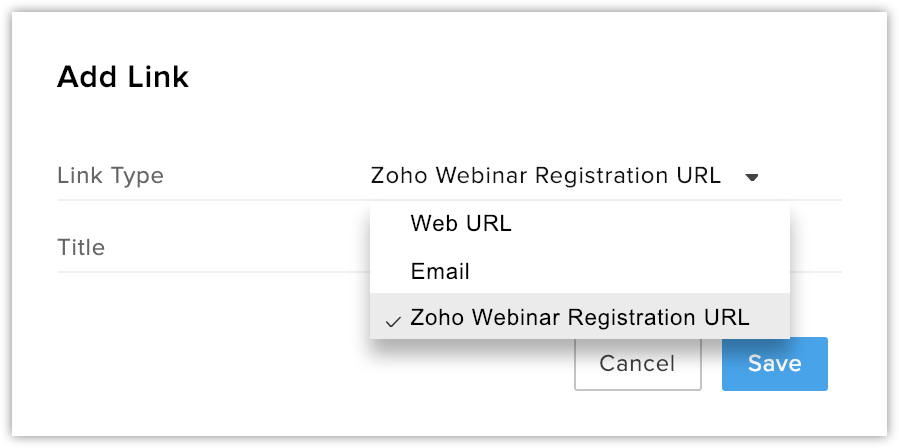This screenshot has width=899, height=448.
Task: Open the Link Type combo box value
Action: coord(545,176)
